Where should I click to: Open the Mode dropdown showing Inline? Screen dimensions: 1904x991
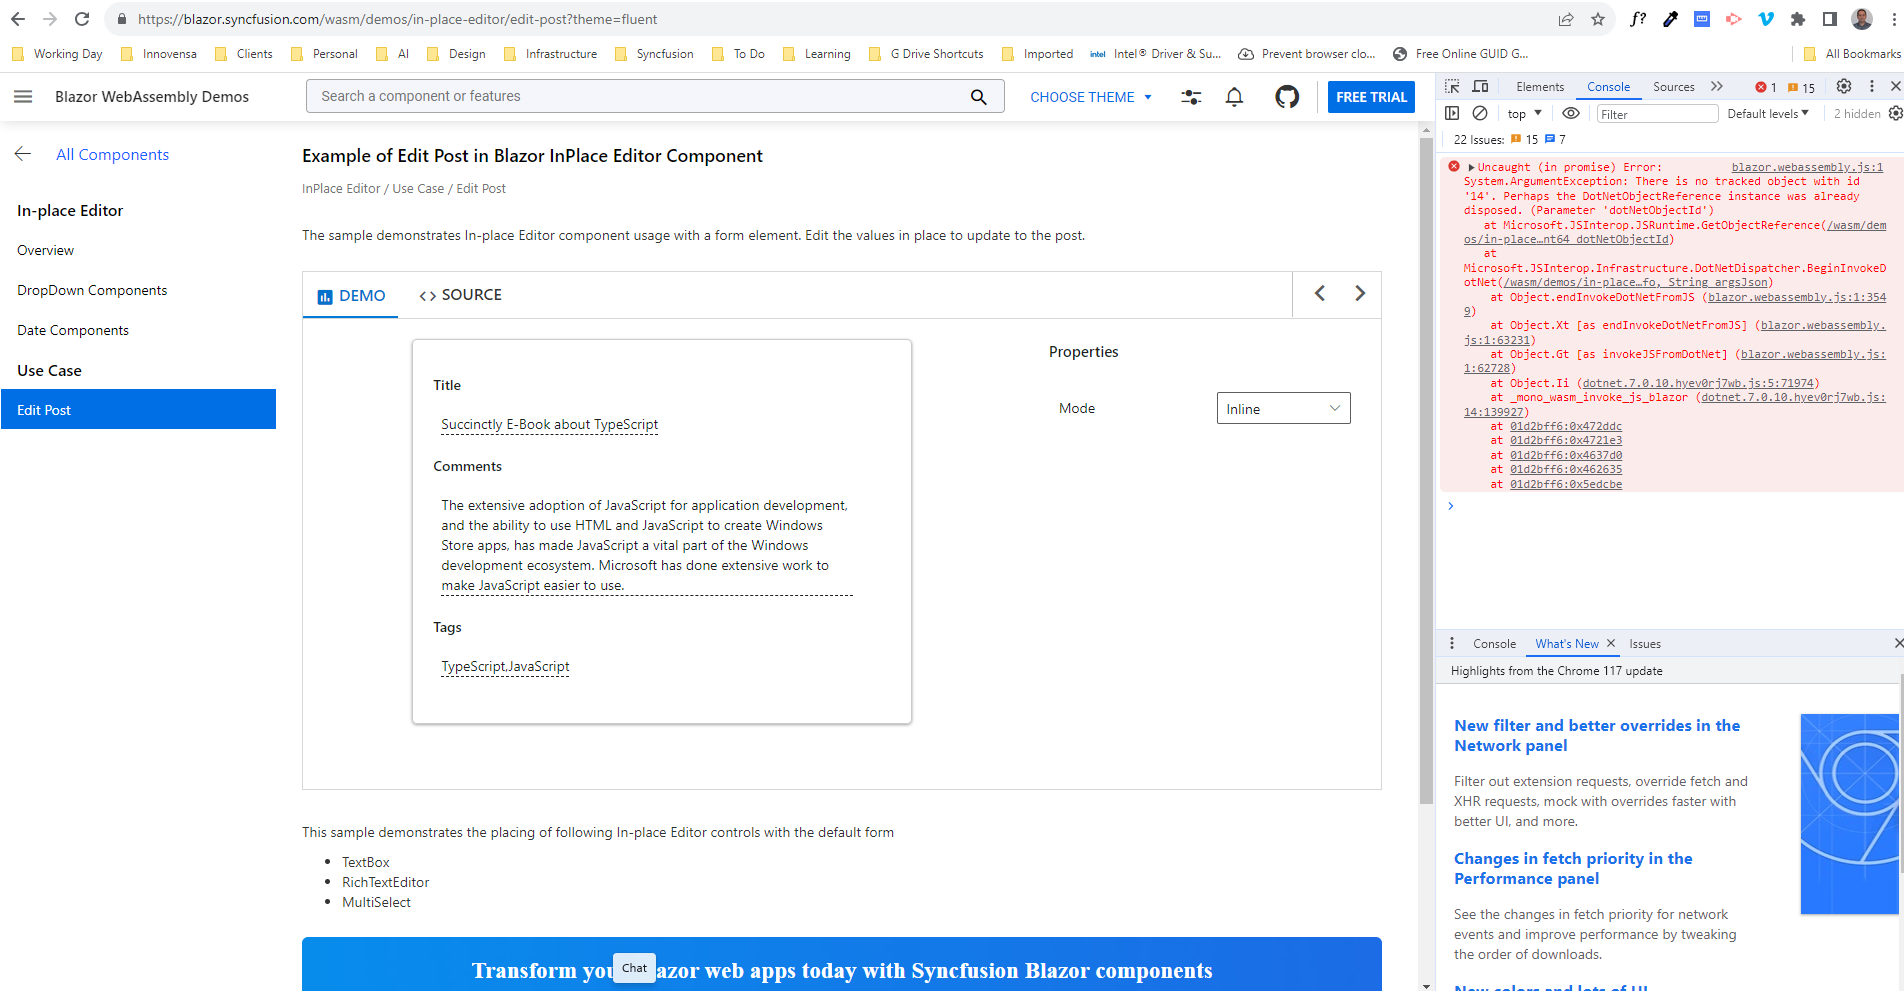point(1283,408)
